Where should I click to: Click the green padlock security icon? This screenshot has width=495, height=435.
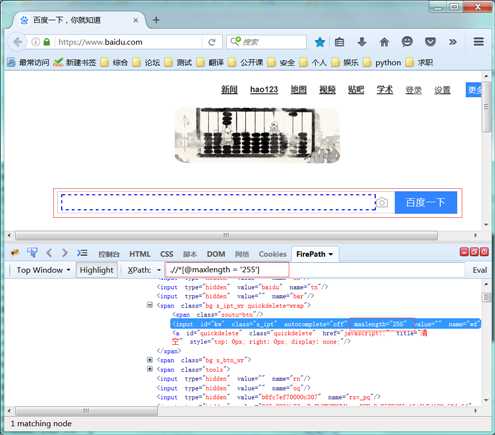[47, 42]
